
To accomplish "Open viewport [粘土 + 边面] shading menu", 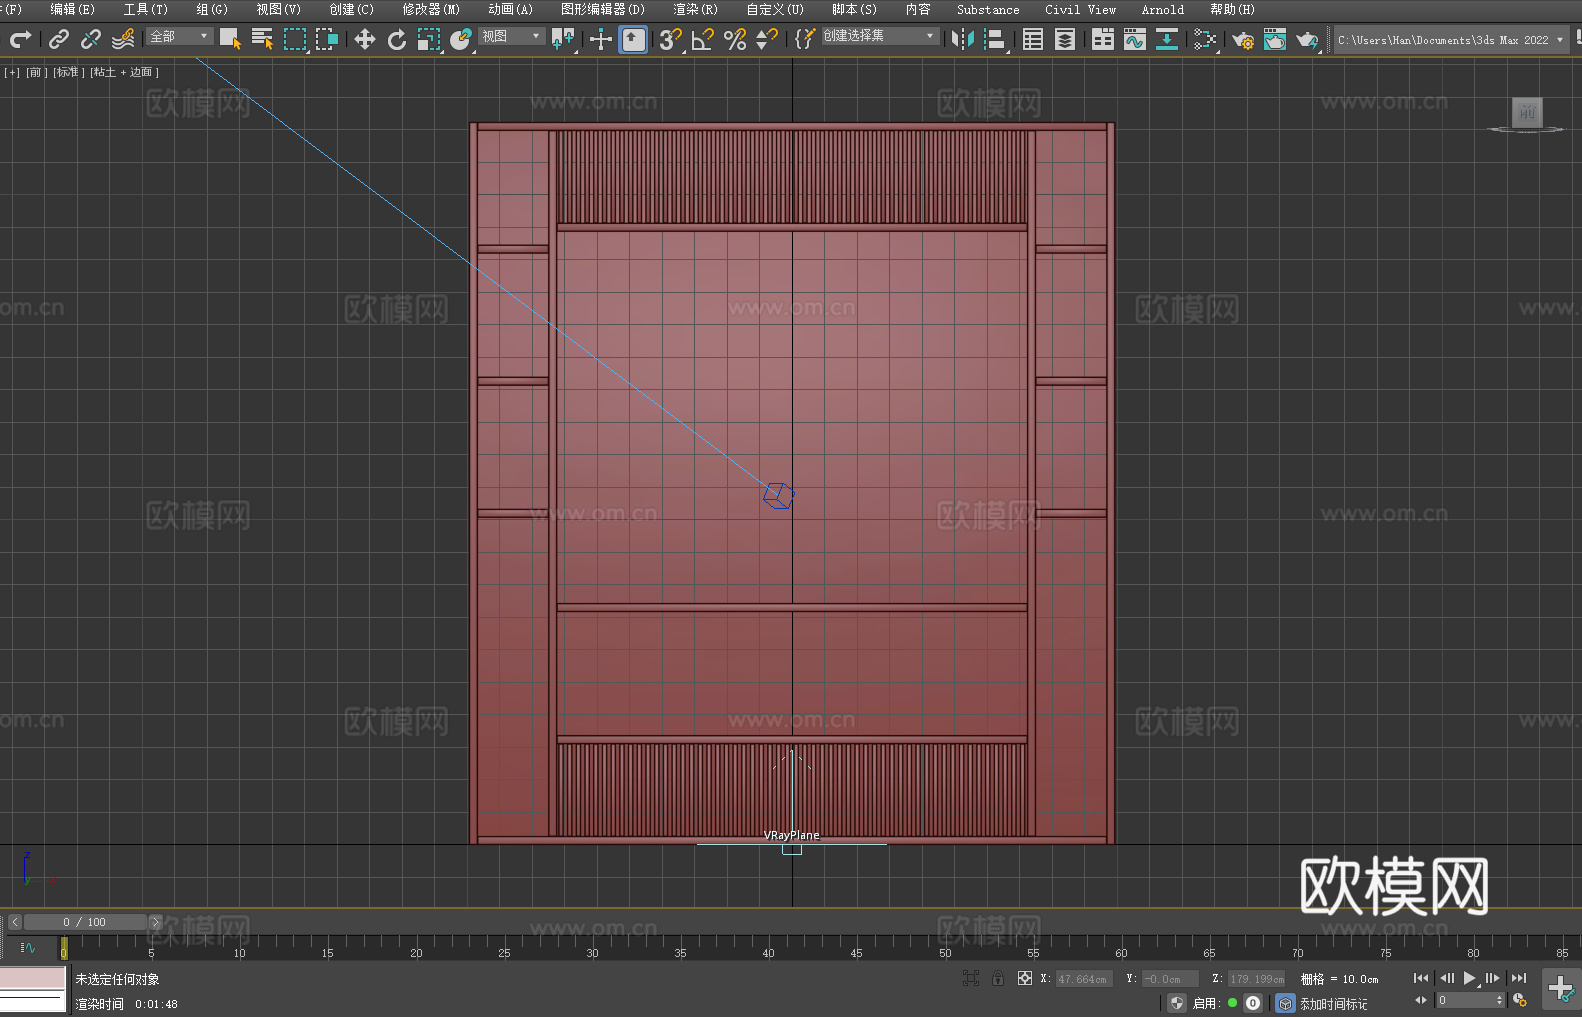I will (125, 72).
